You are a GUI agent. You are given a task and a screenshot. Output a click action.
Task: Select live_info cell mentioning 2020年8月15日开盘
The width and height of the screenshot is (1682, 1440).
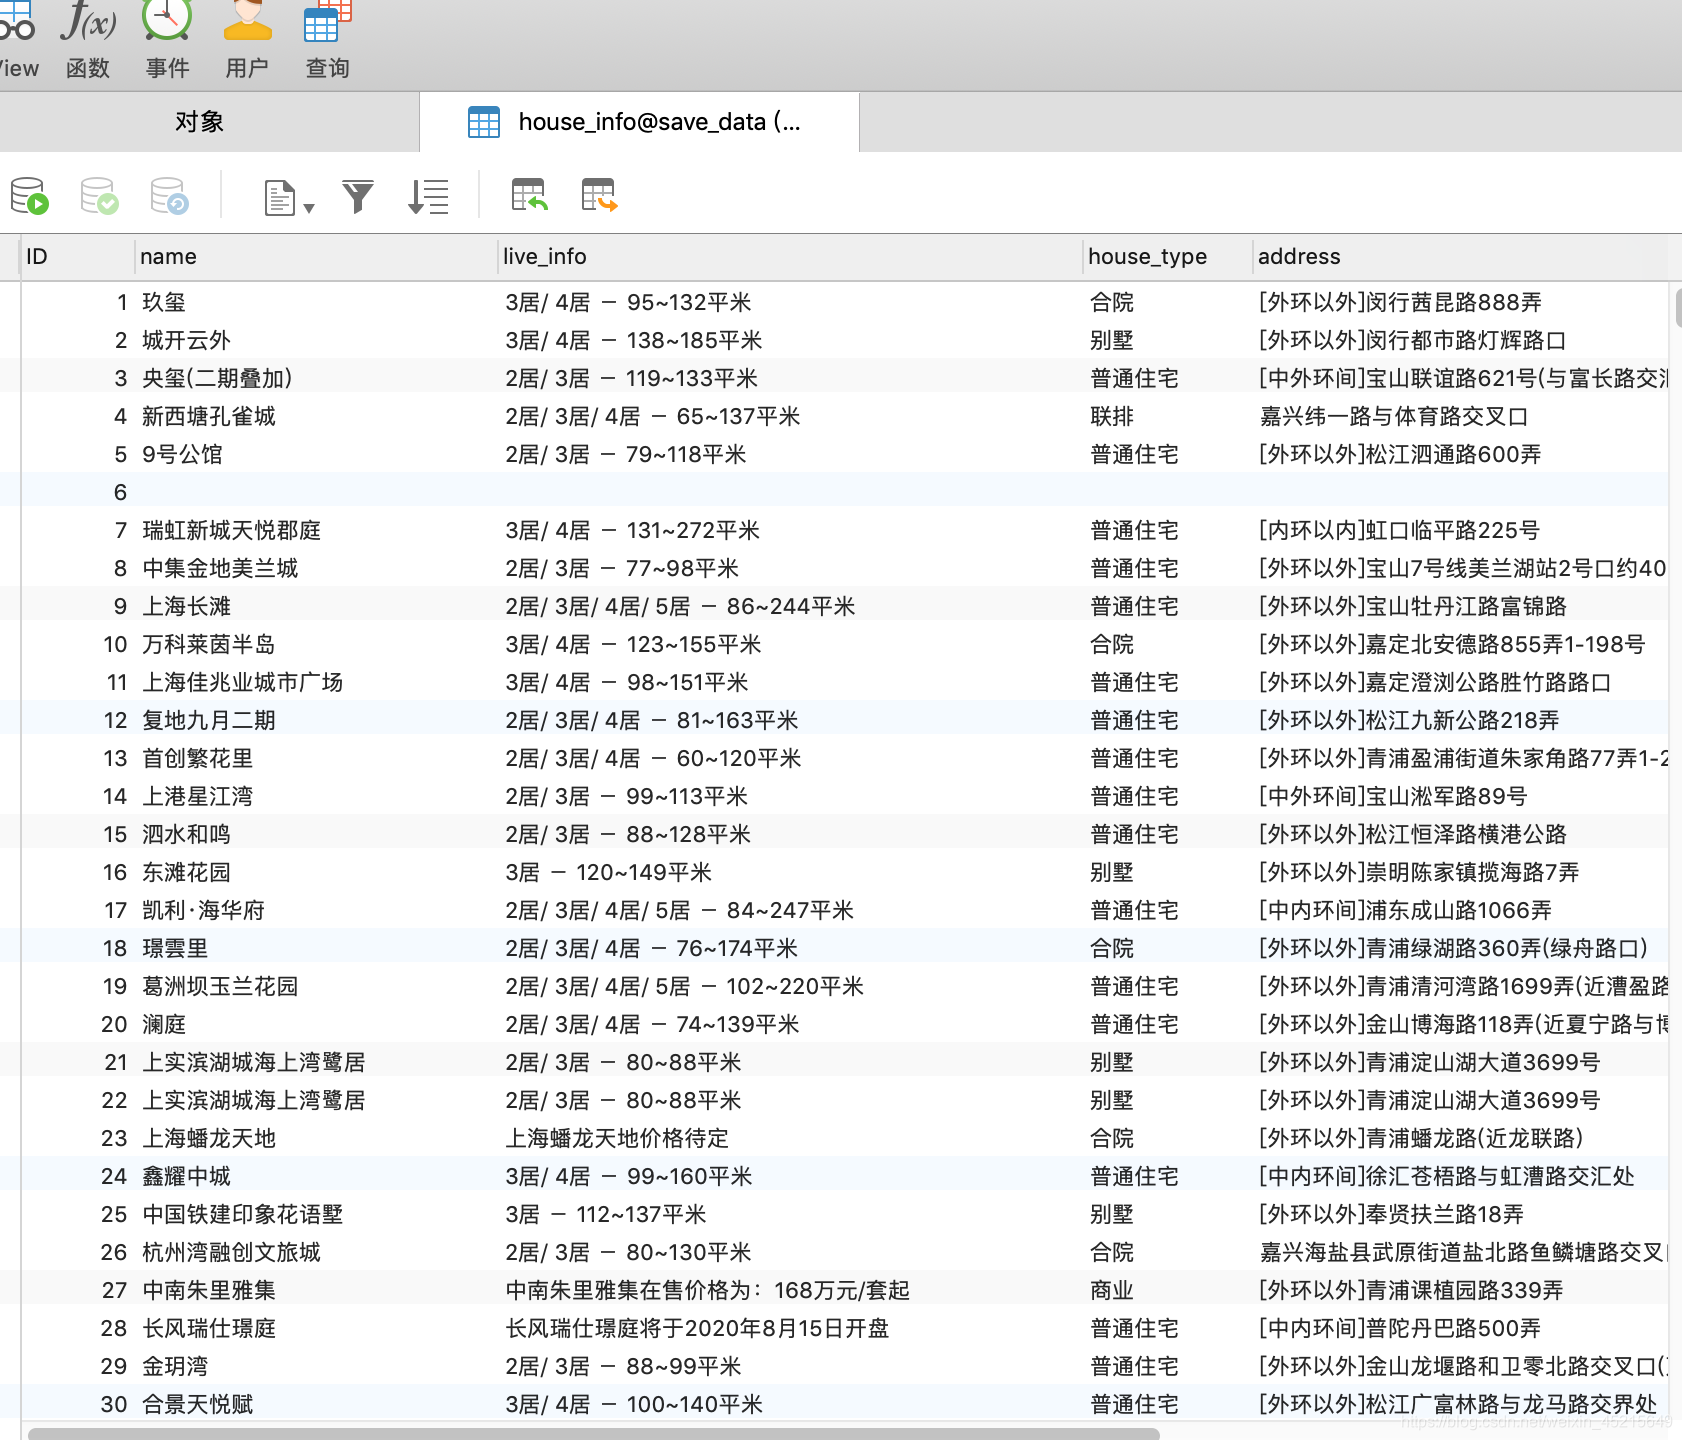point(697,1328)
